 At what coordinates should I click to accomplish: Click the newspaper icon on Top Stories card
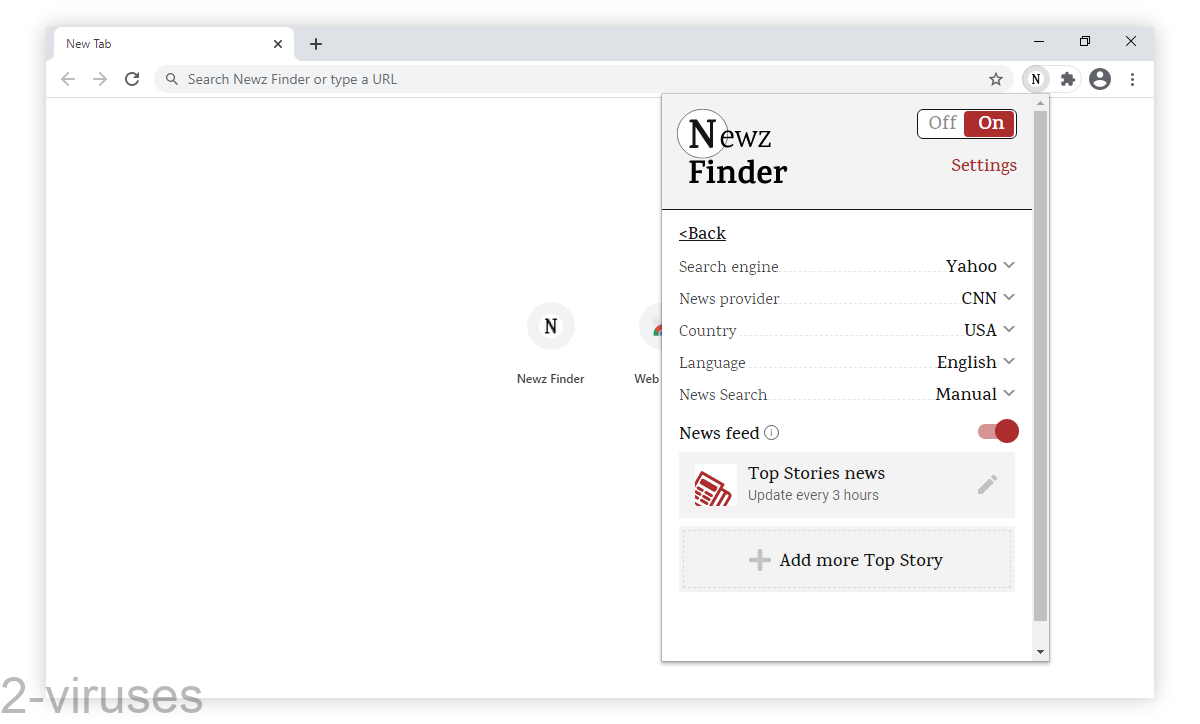coord(714,484)
